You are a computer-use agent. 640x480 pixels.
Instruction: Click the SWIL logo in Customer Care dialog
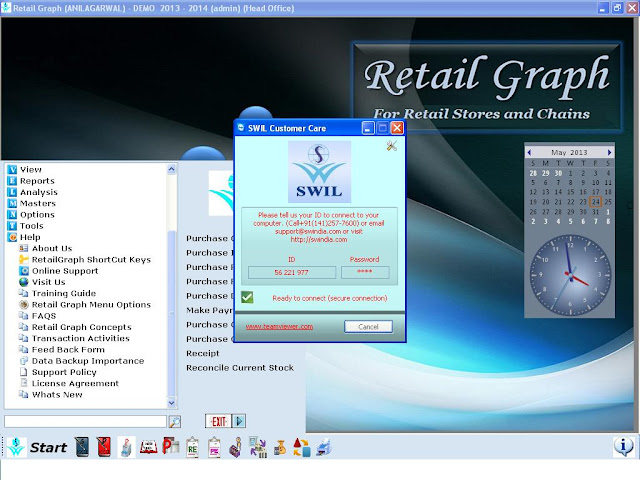pos(319,172)
